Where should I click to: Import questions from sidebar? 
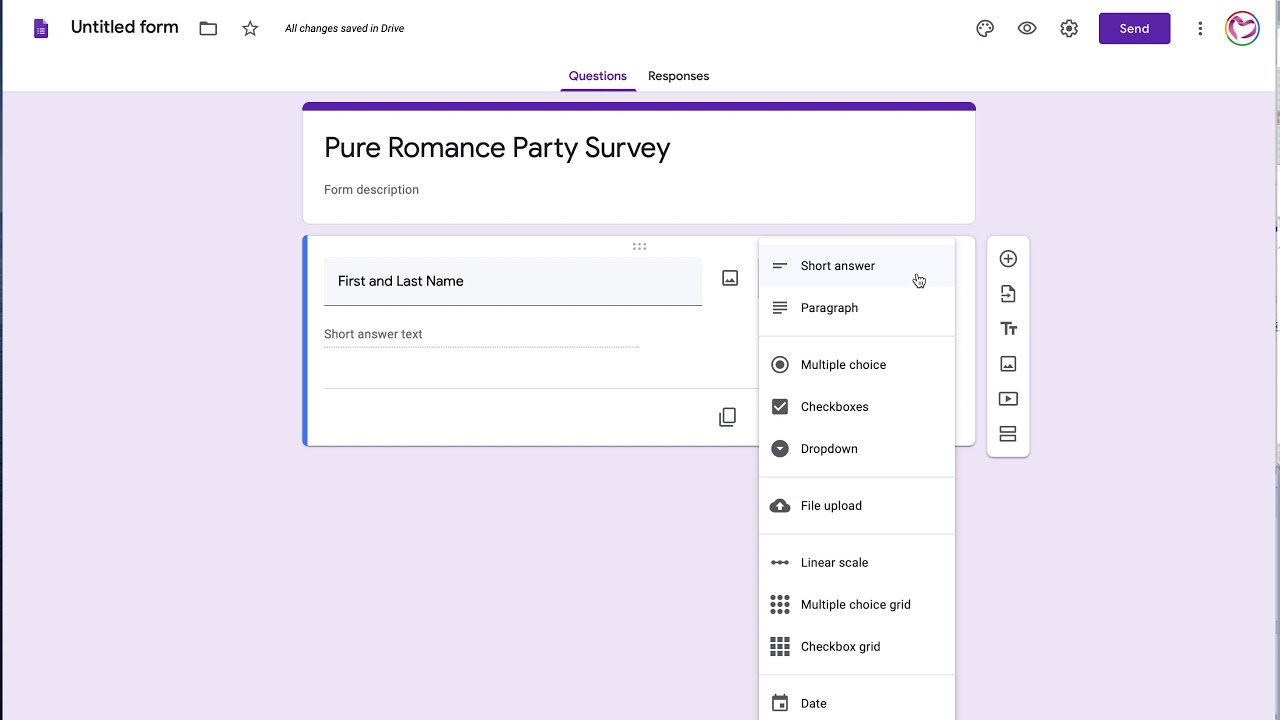pyautogui.click(x=1008, y=294)
